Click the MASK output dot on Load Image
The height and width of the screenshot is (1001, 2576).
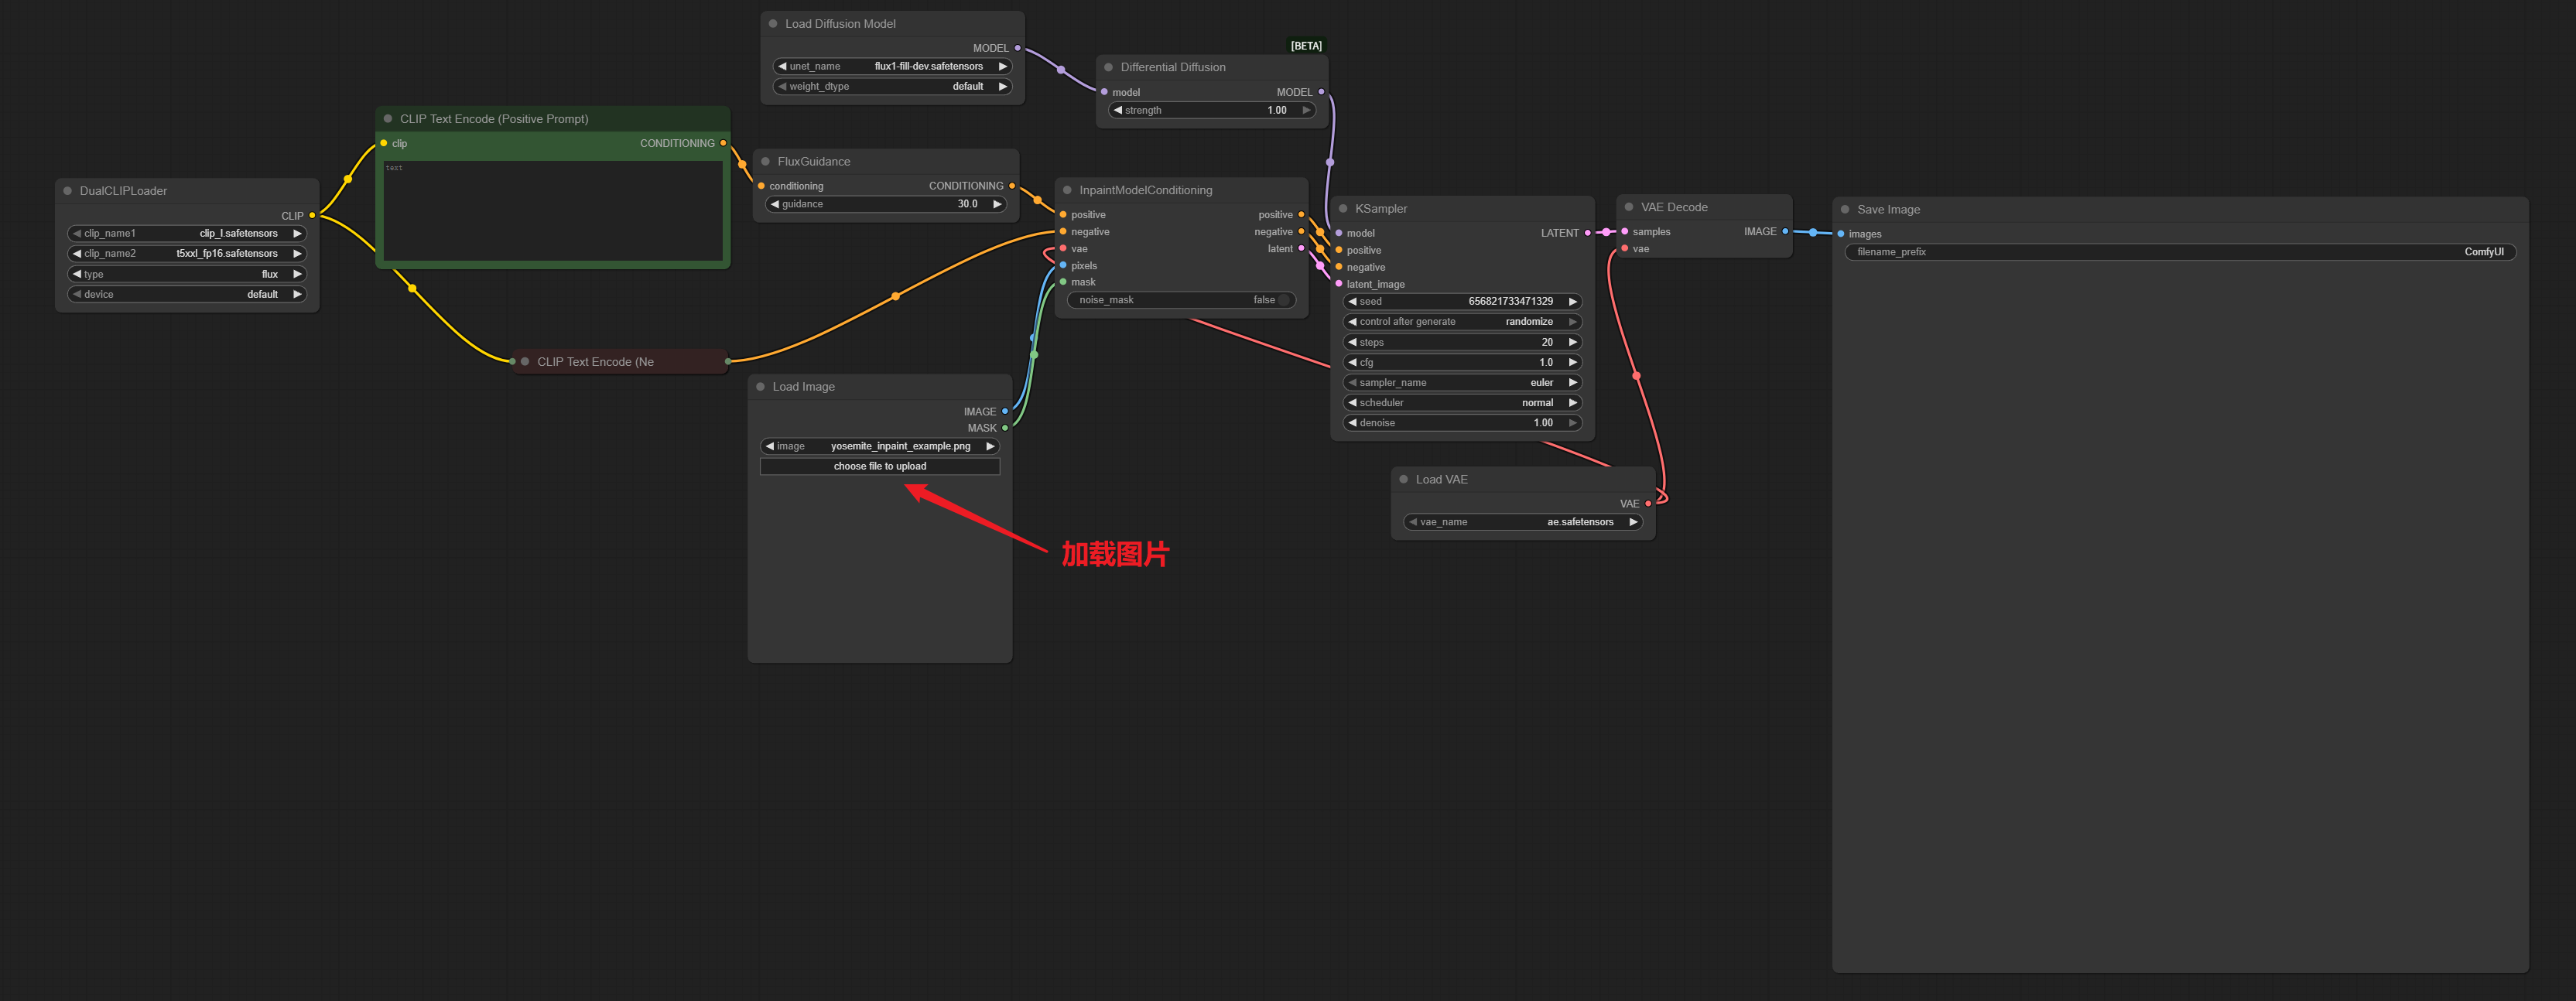click(1004, 428)
